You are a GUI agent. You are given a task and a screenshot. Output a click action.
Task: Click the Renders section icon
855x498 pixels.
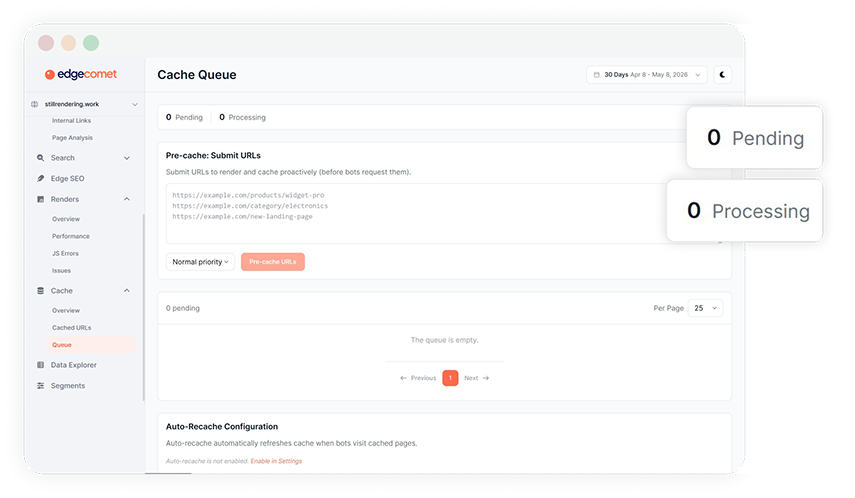tap(40, 199)
